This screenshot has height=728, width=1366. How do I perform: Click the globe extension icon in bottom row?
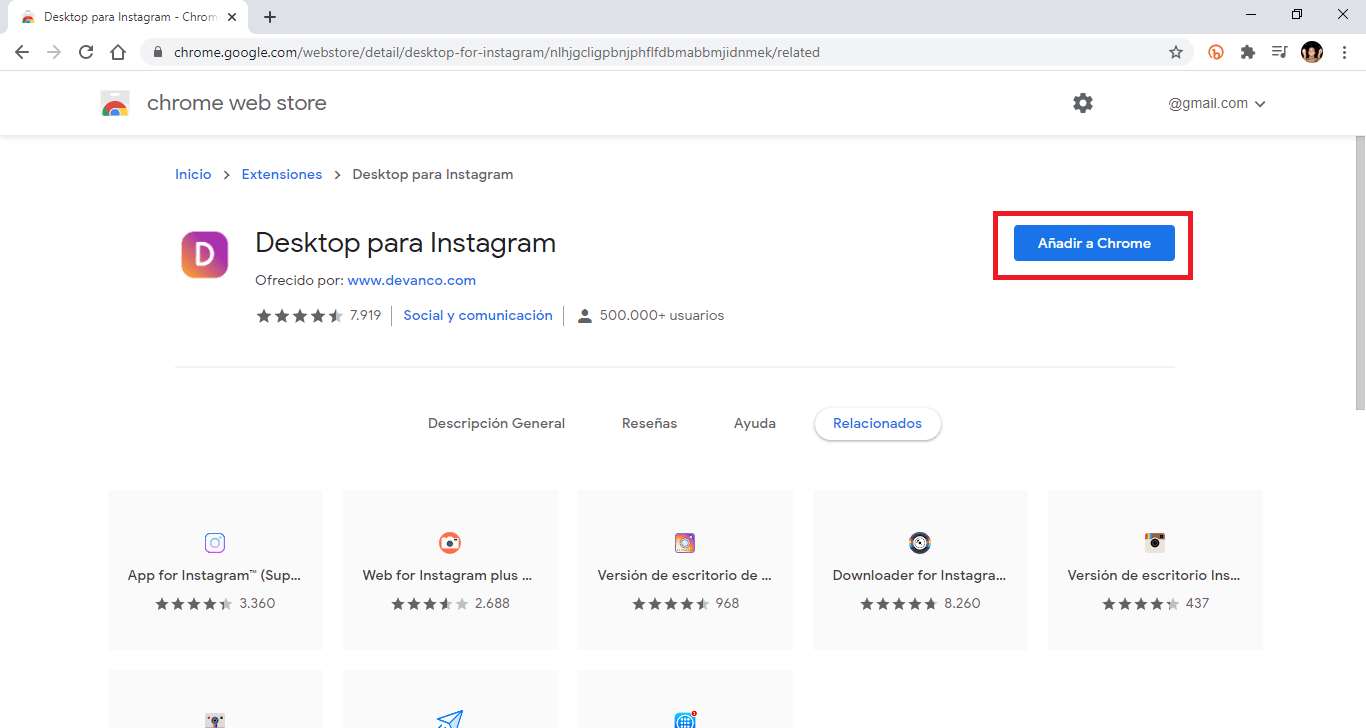pos(685,720)
